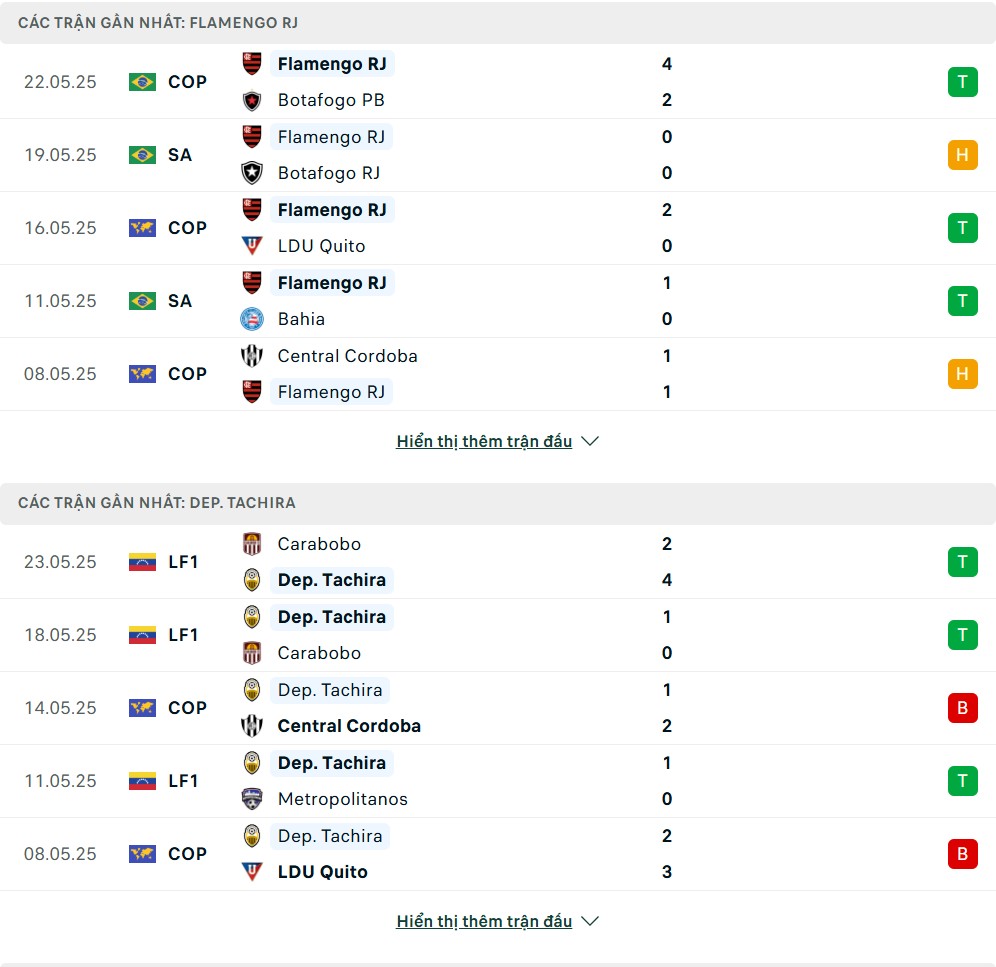Open 'Hiển thị thêm trận đấu' link under Tachira

484,921
